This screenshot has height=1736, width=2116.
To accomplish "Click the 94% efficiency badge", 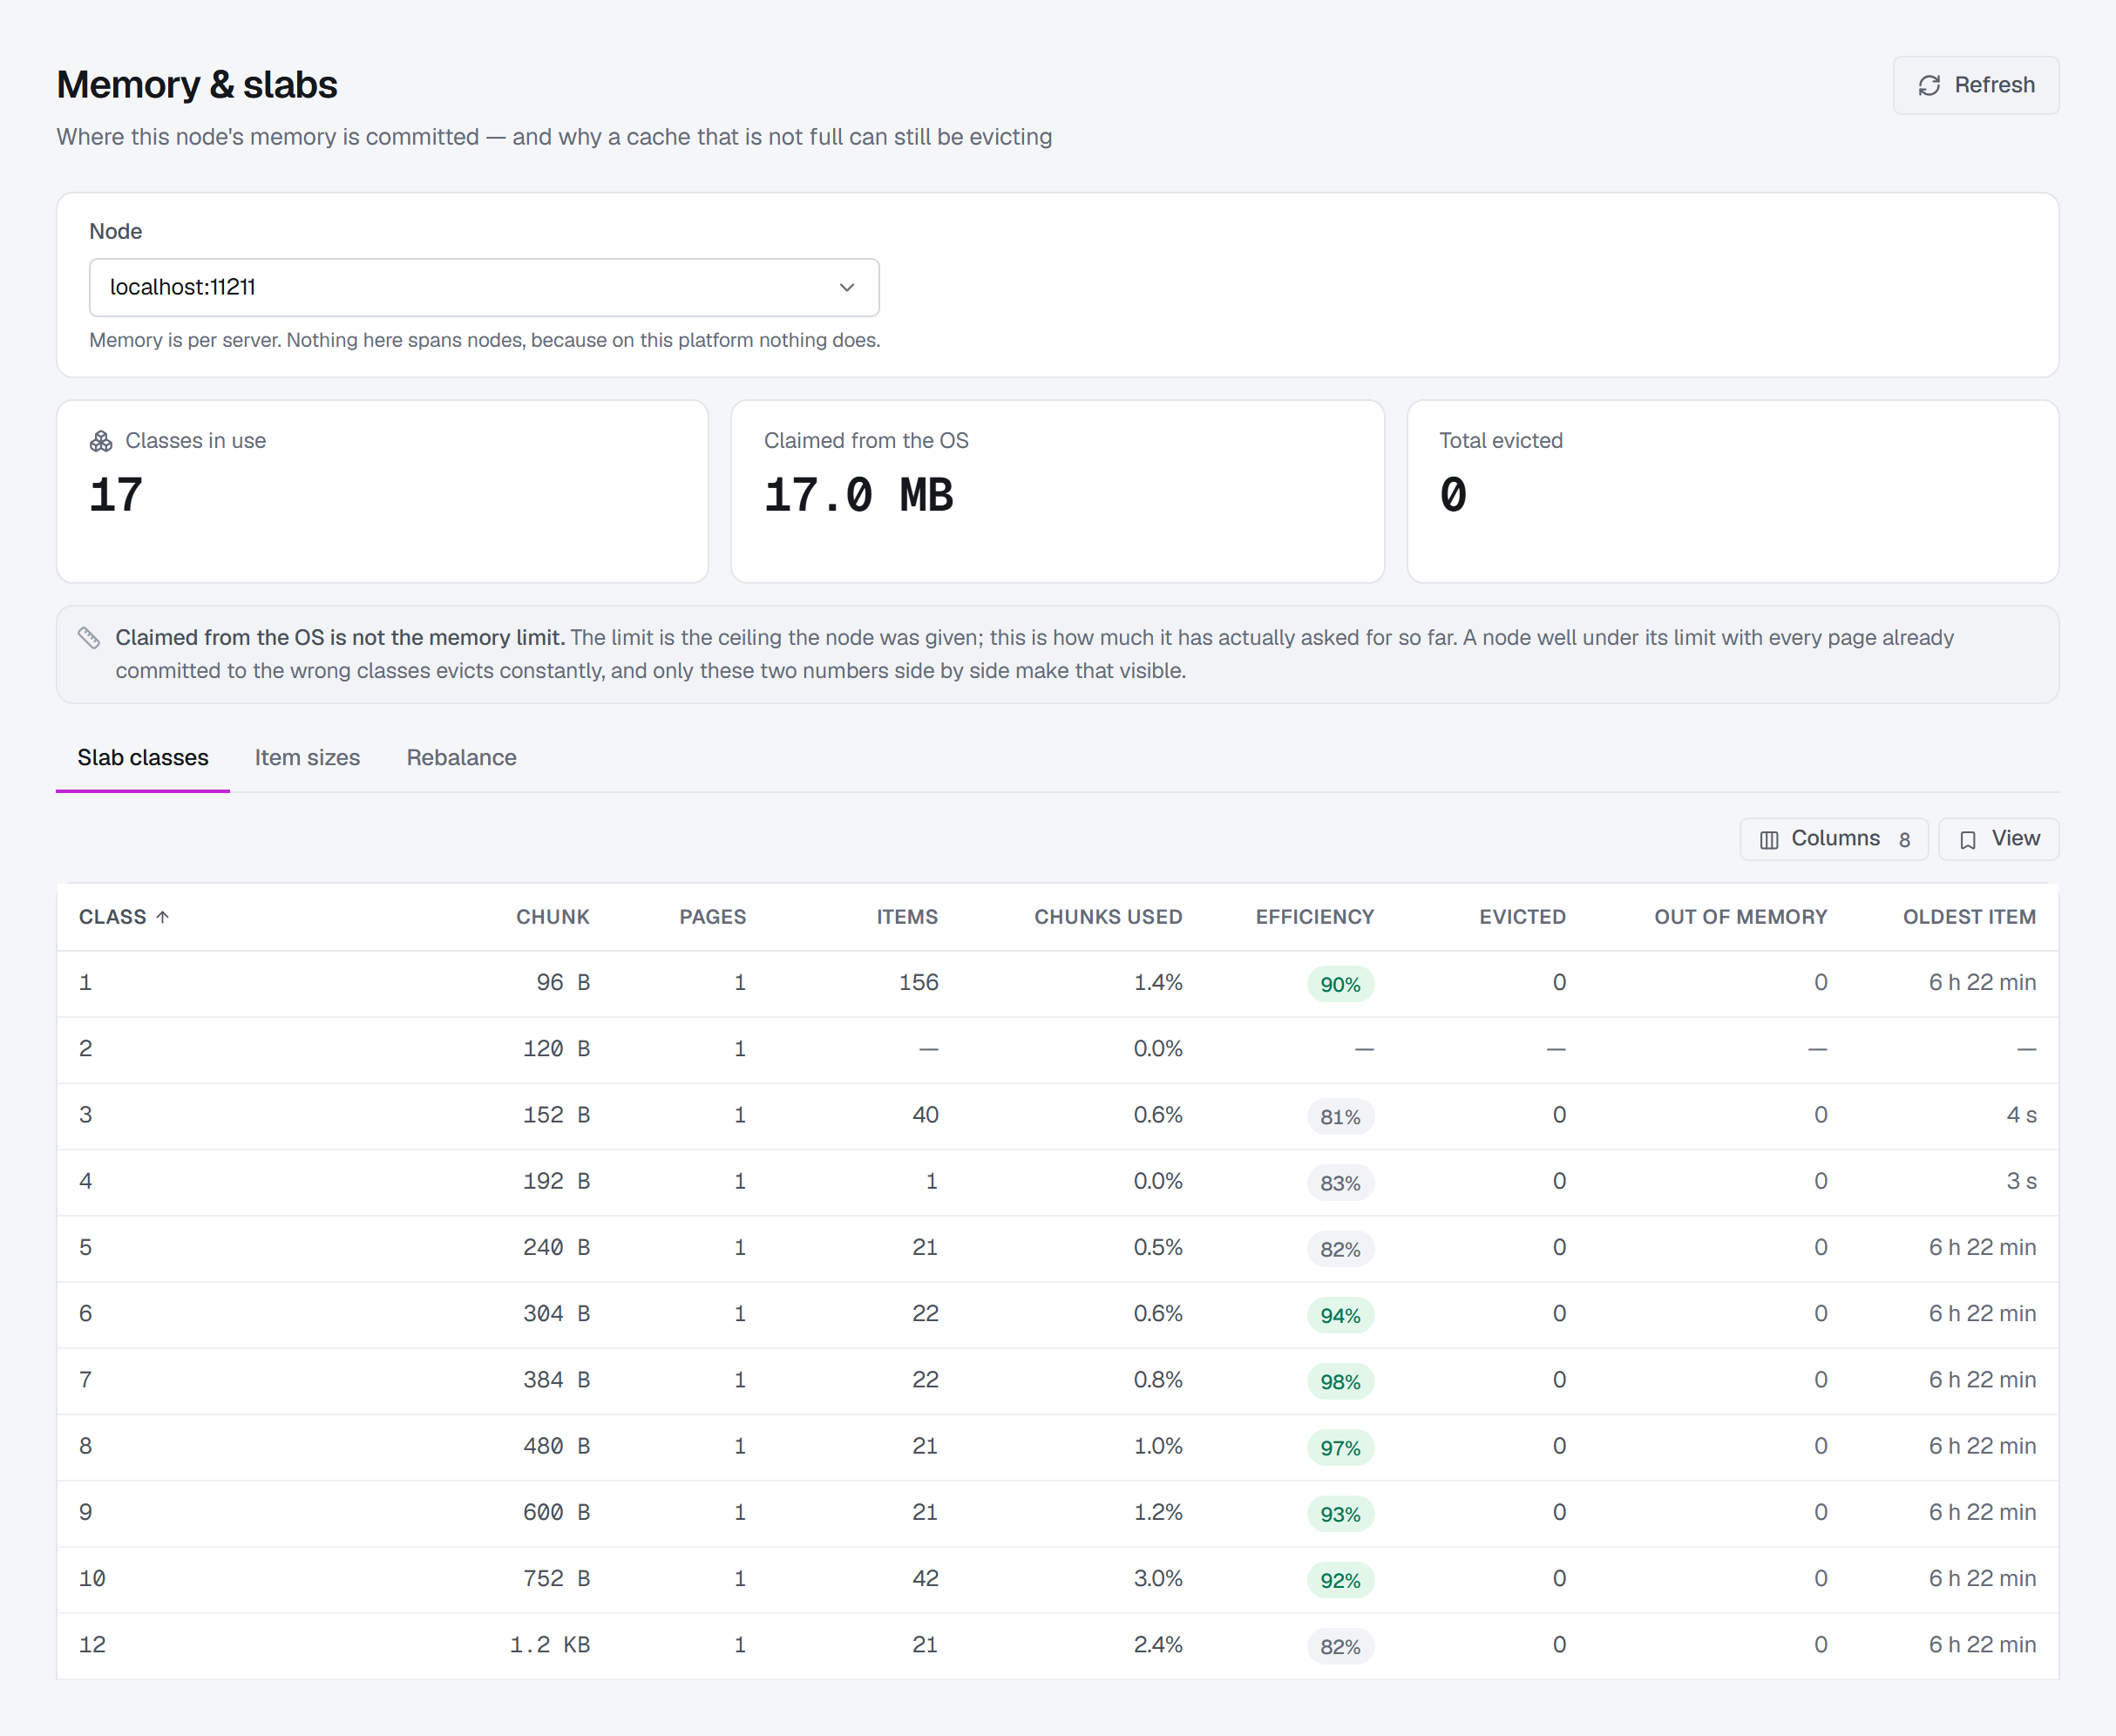I will click(1340, 1315).
